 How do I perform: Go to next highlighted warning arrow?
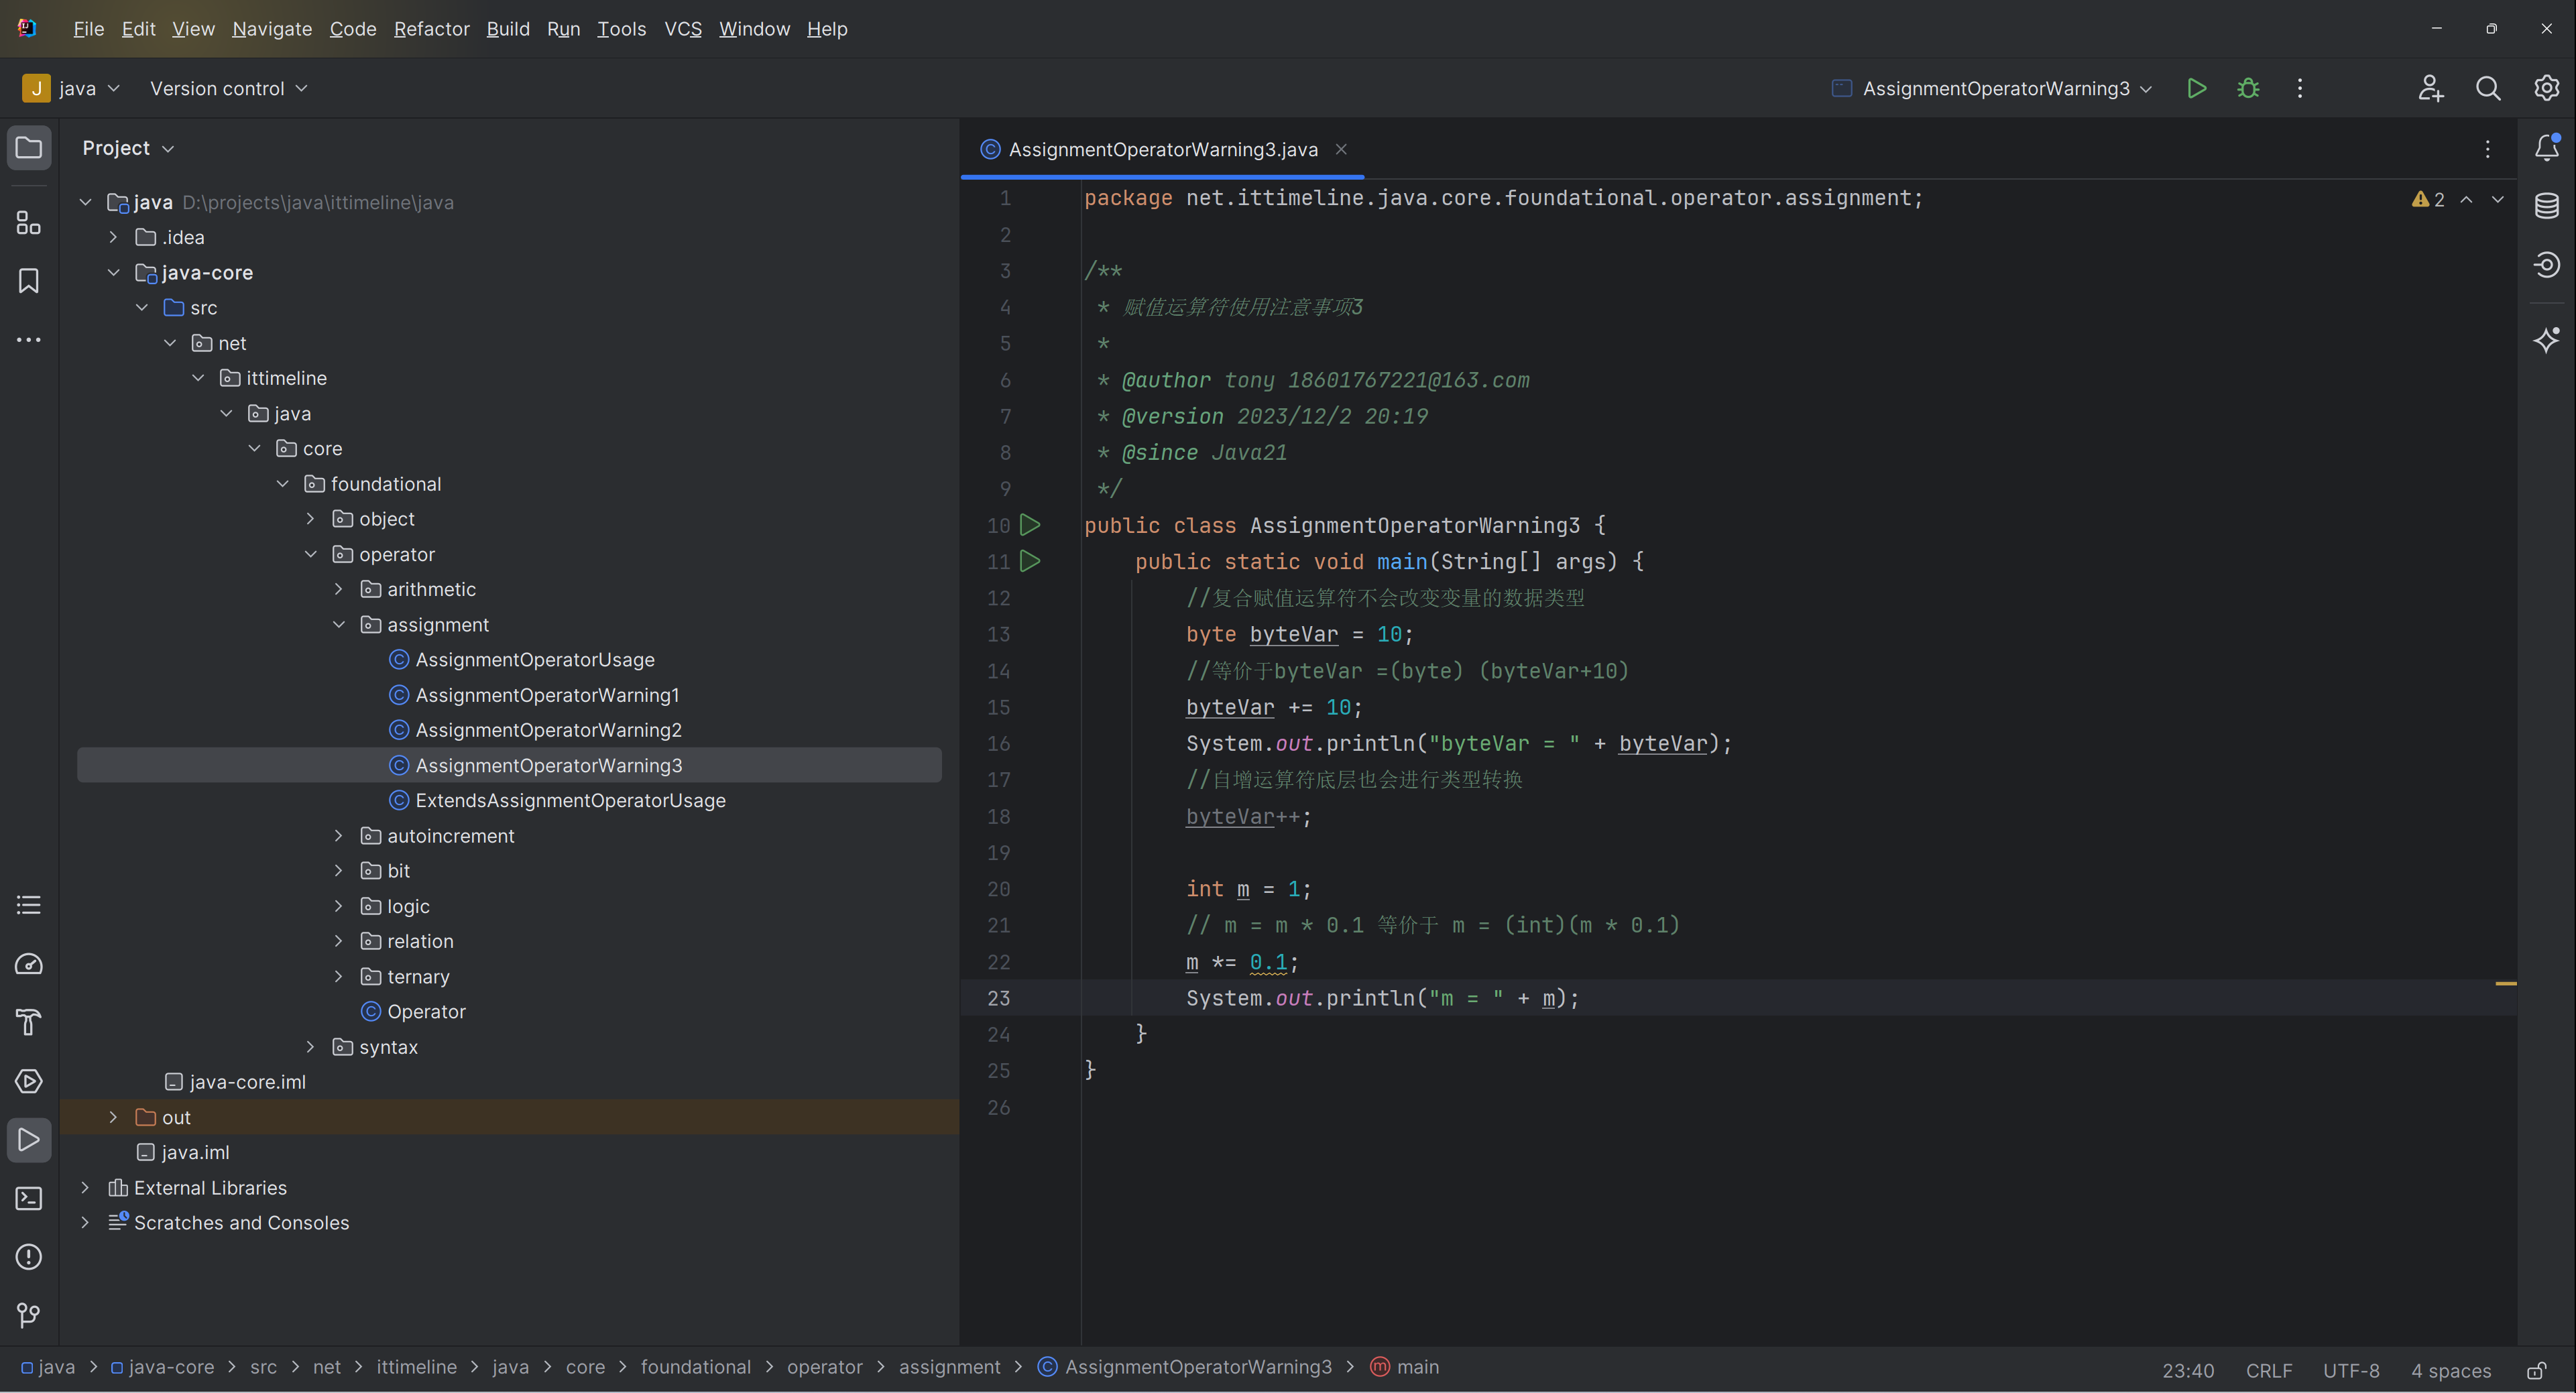pos(2498,199)
